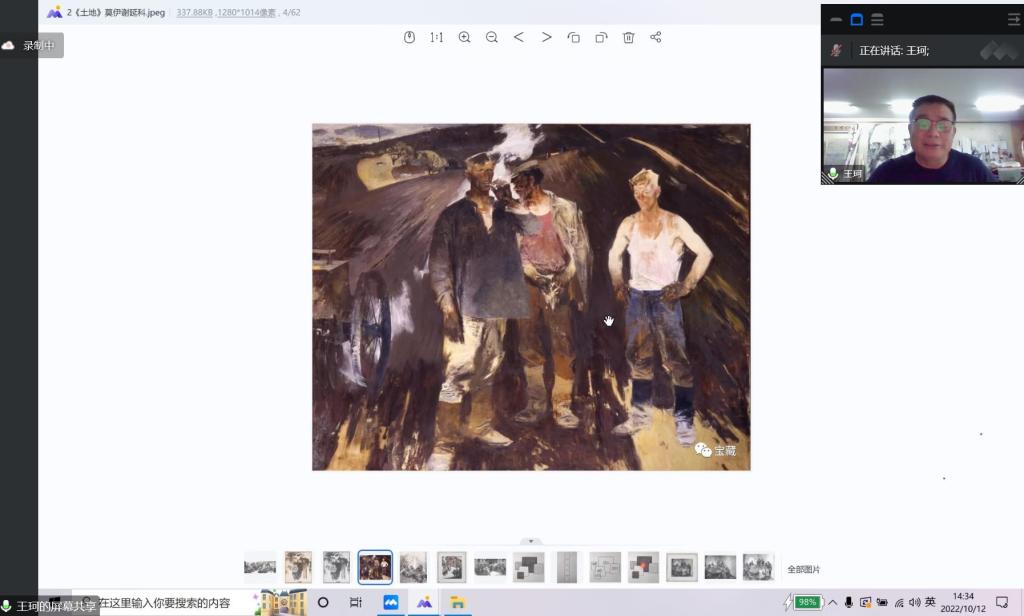Open the share icon in viewer toolbar

(656, 37)
